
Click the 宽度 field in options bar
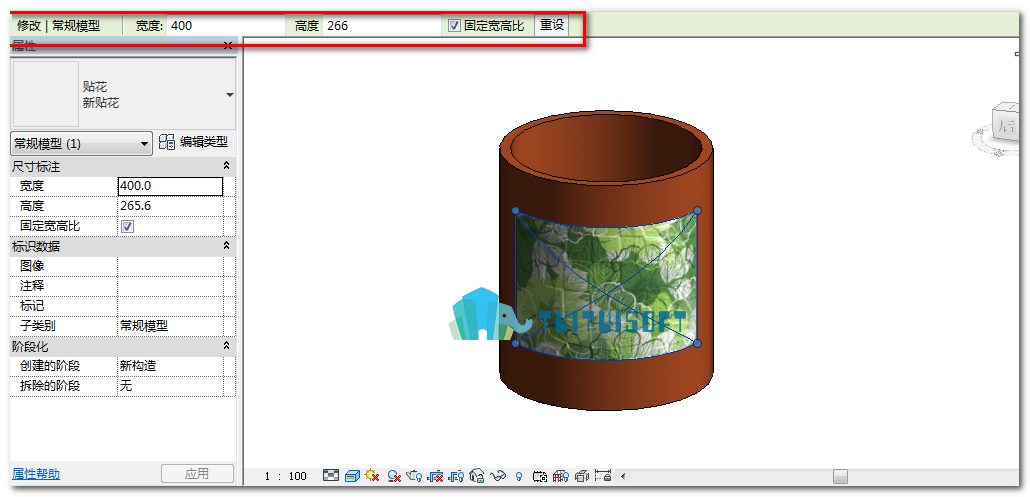coord(226,26)
